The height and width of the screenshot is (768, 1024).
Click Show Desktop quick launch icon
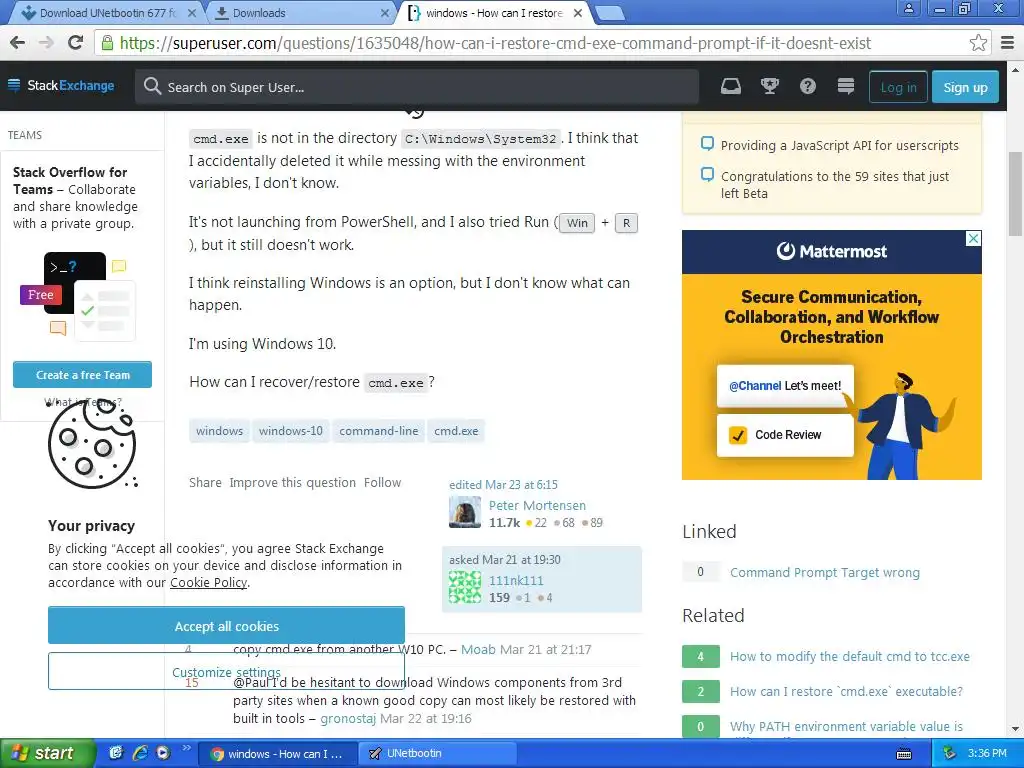coord(116,753)
